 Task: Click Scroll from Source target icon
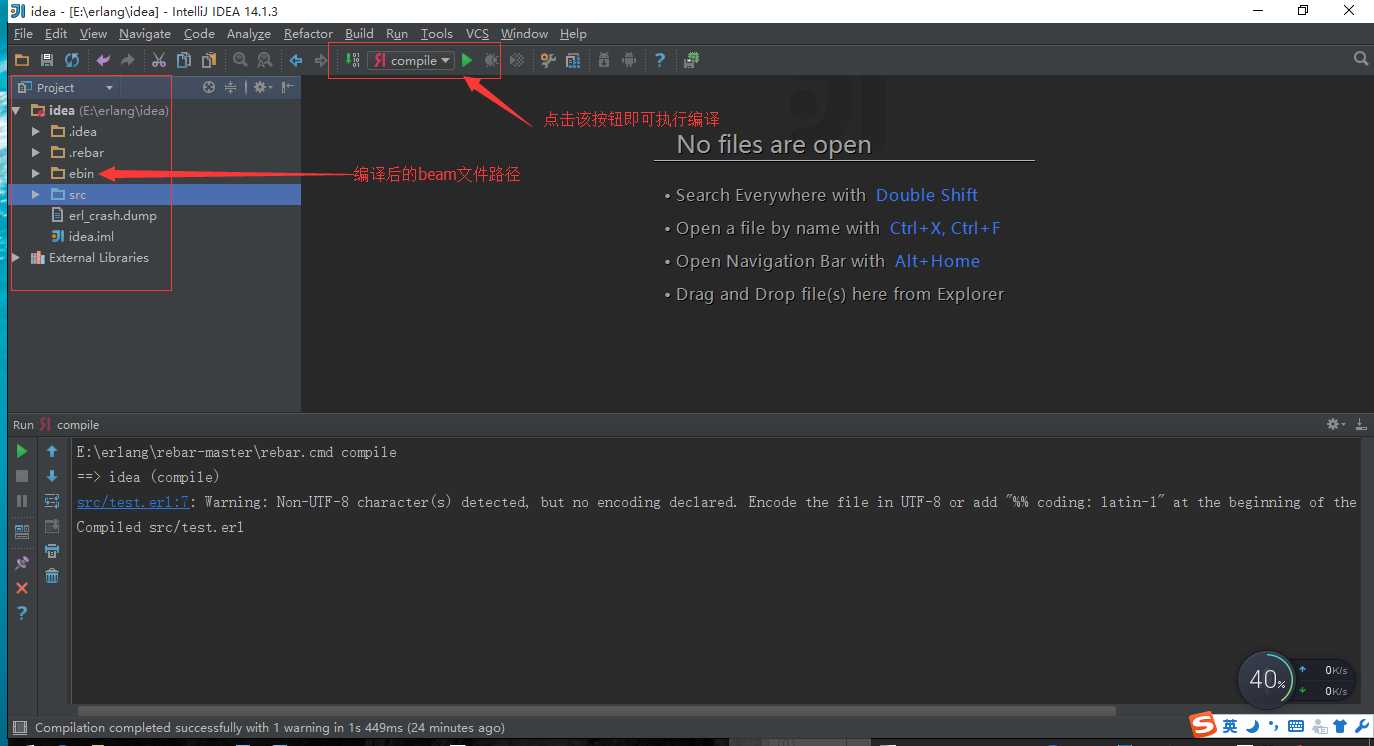[209, 87]
